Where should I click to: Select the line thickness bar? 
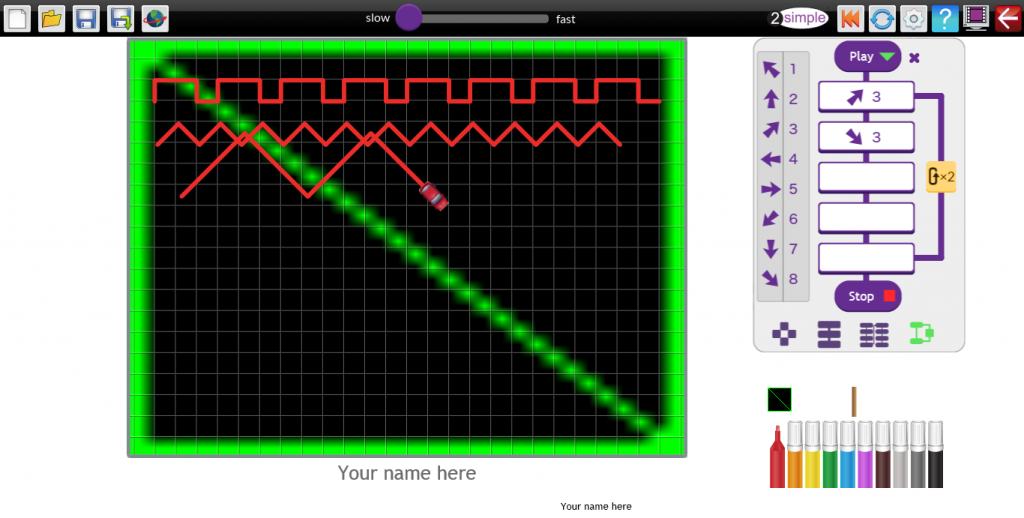pos(854,402)
